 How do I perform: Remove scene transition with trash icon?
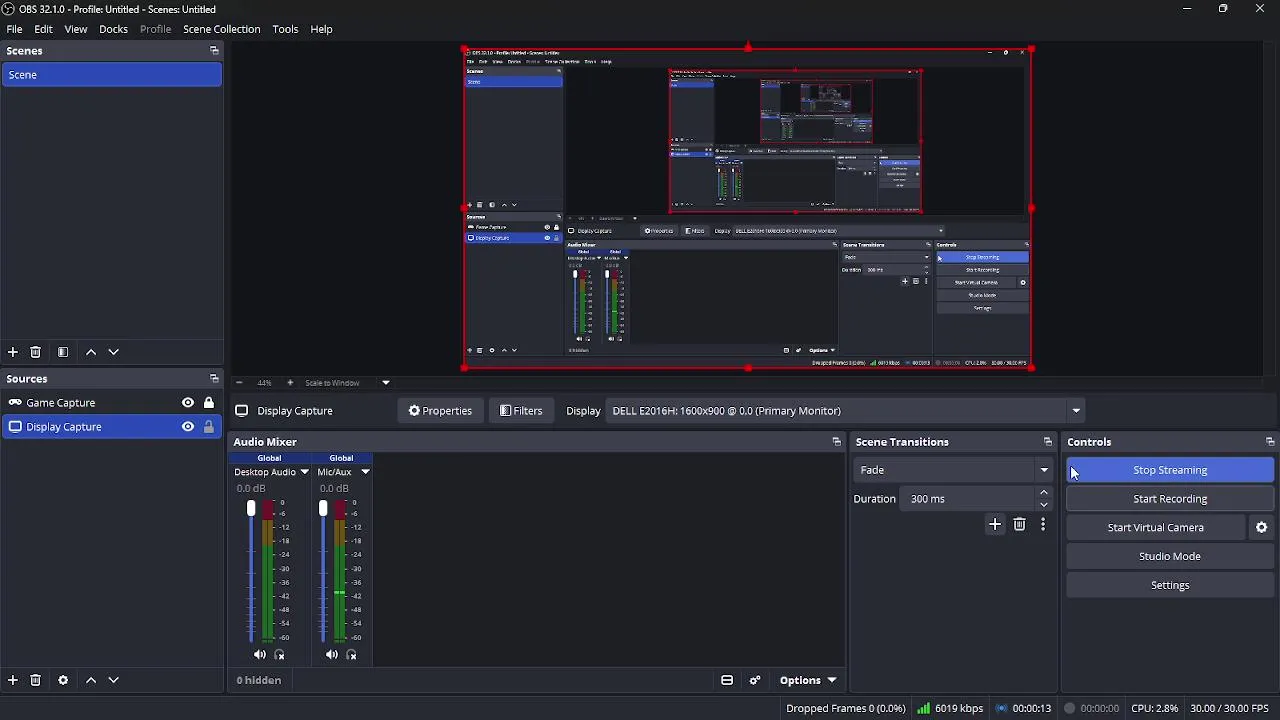click(1020, 525)
